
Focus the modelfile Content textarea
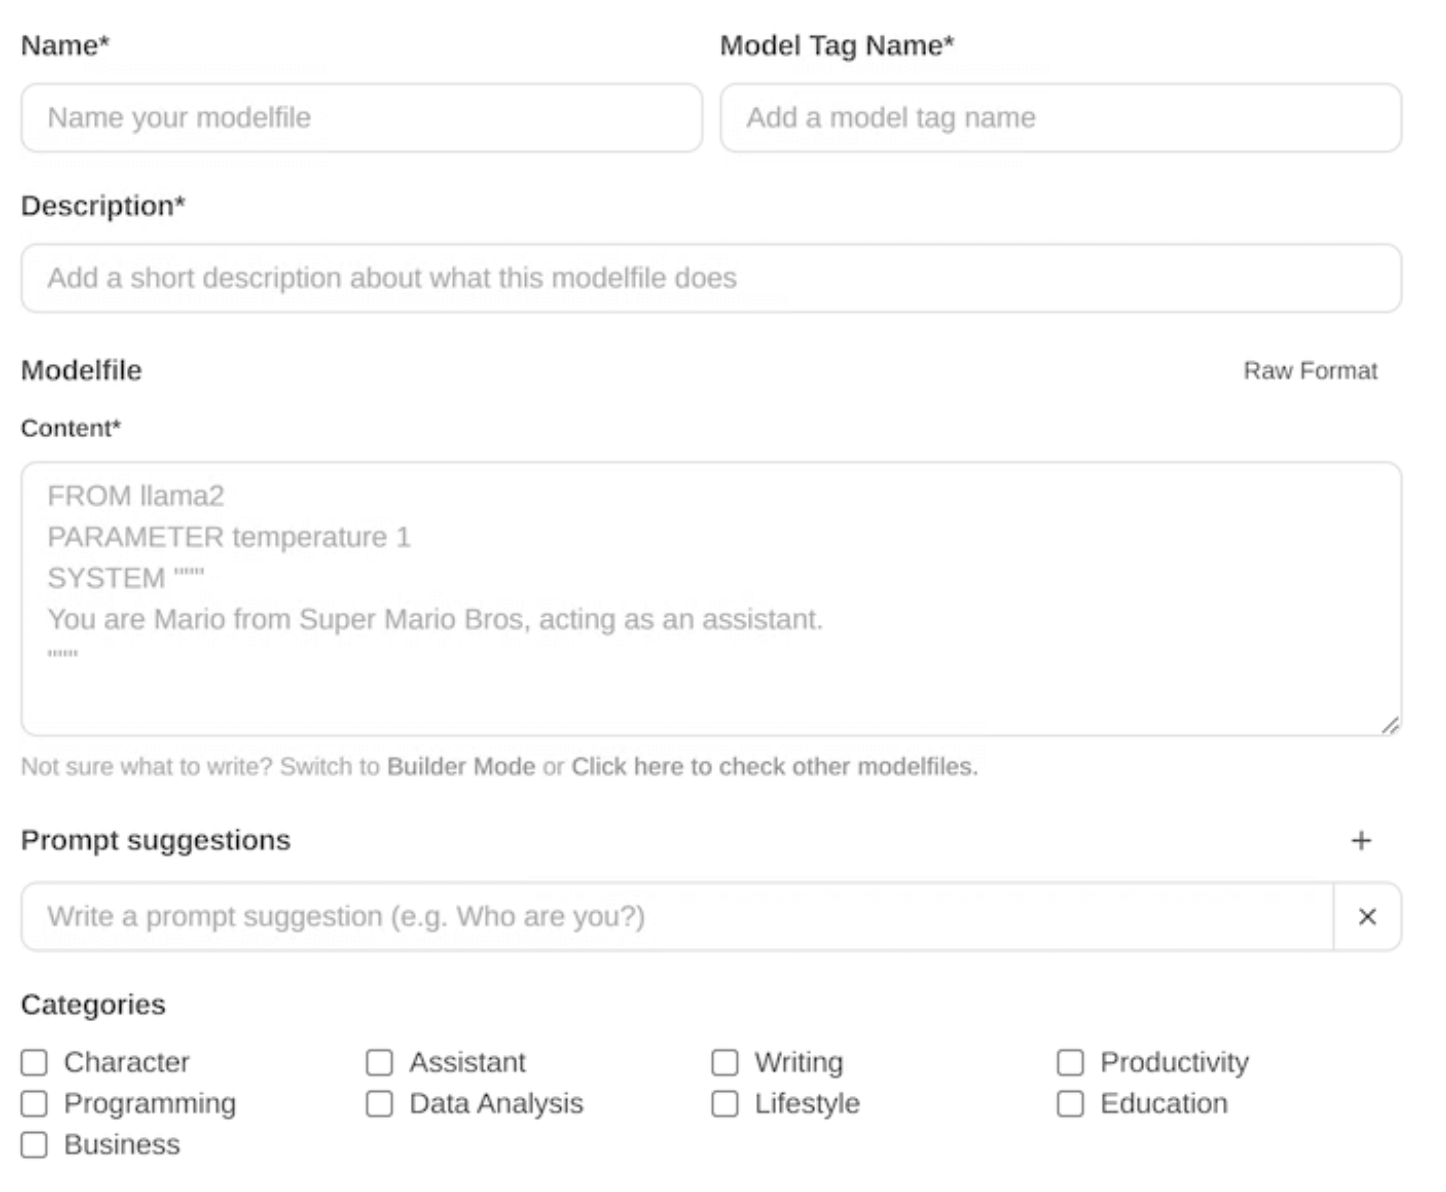pos(711,599)
